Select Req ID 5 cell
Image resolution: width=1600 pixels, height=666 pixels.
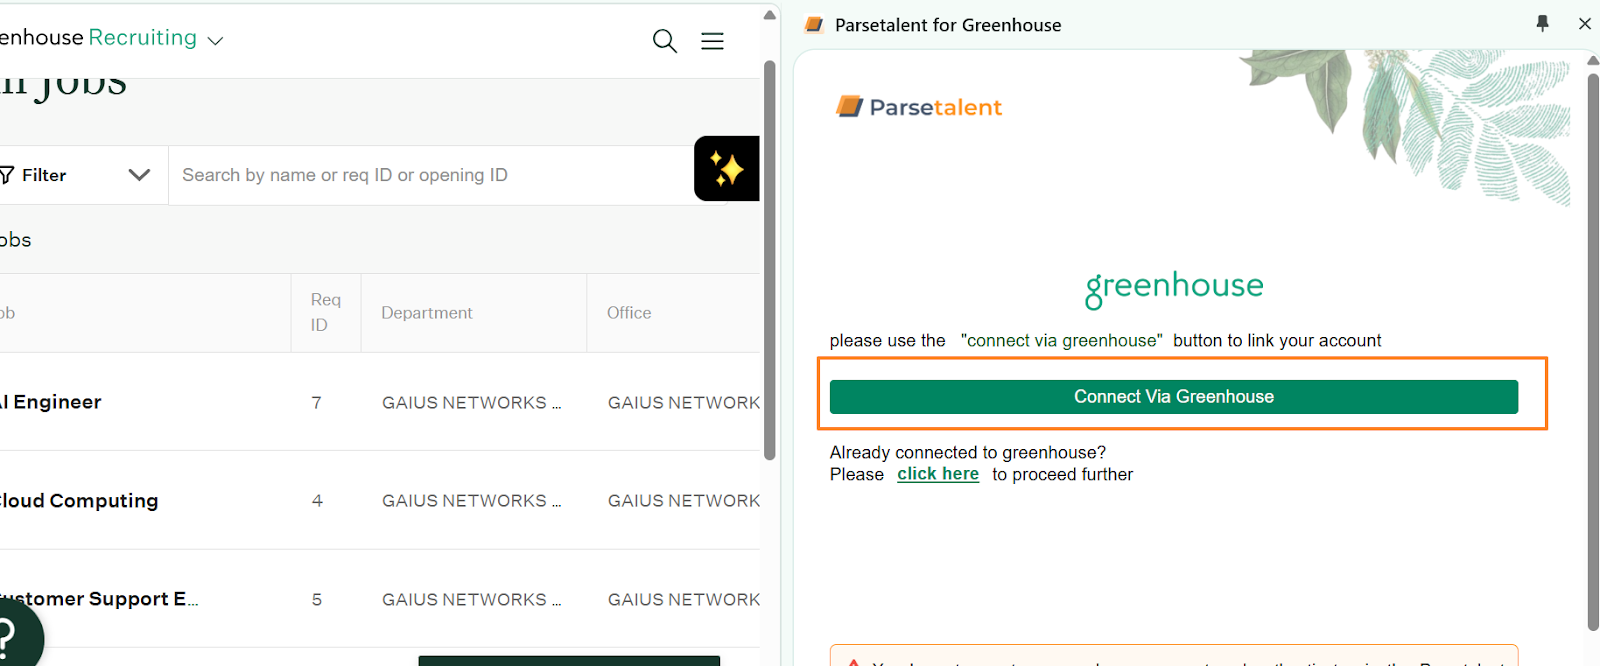pos(317,600)
